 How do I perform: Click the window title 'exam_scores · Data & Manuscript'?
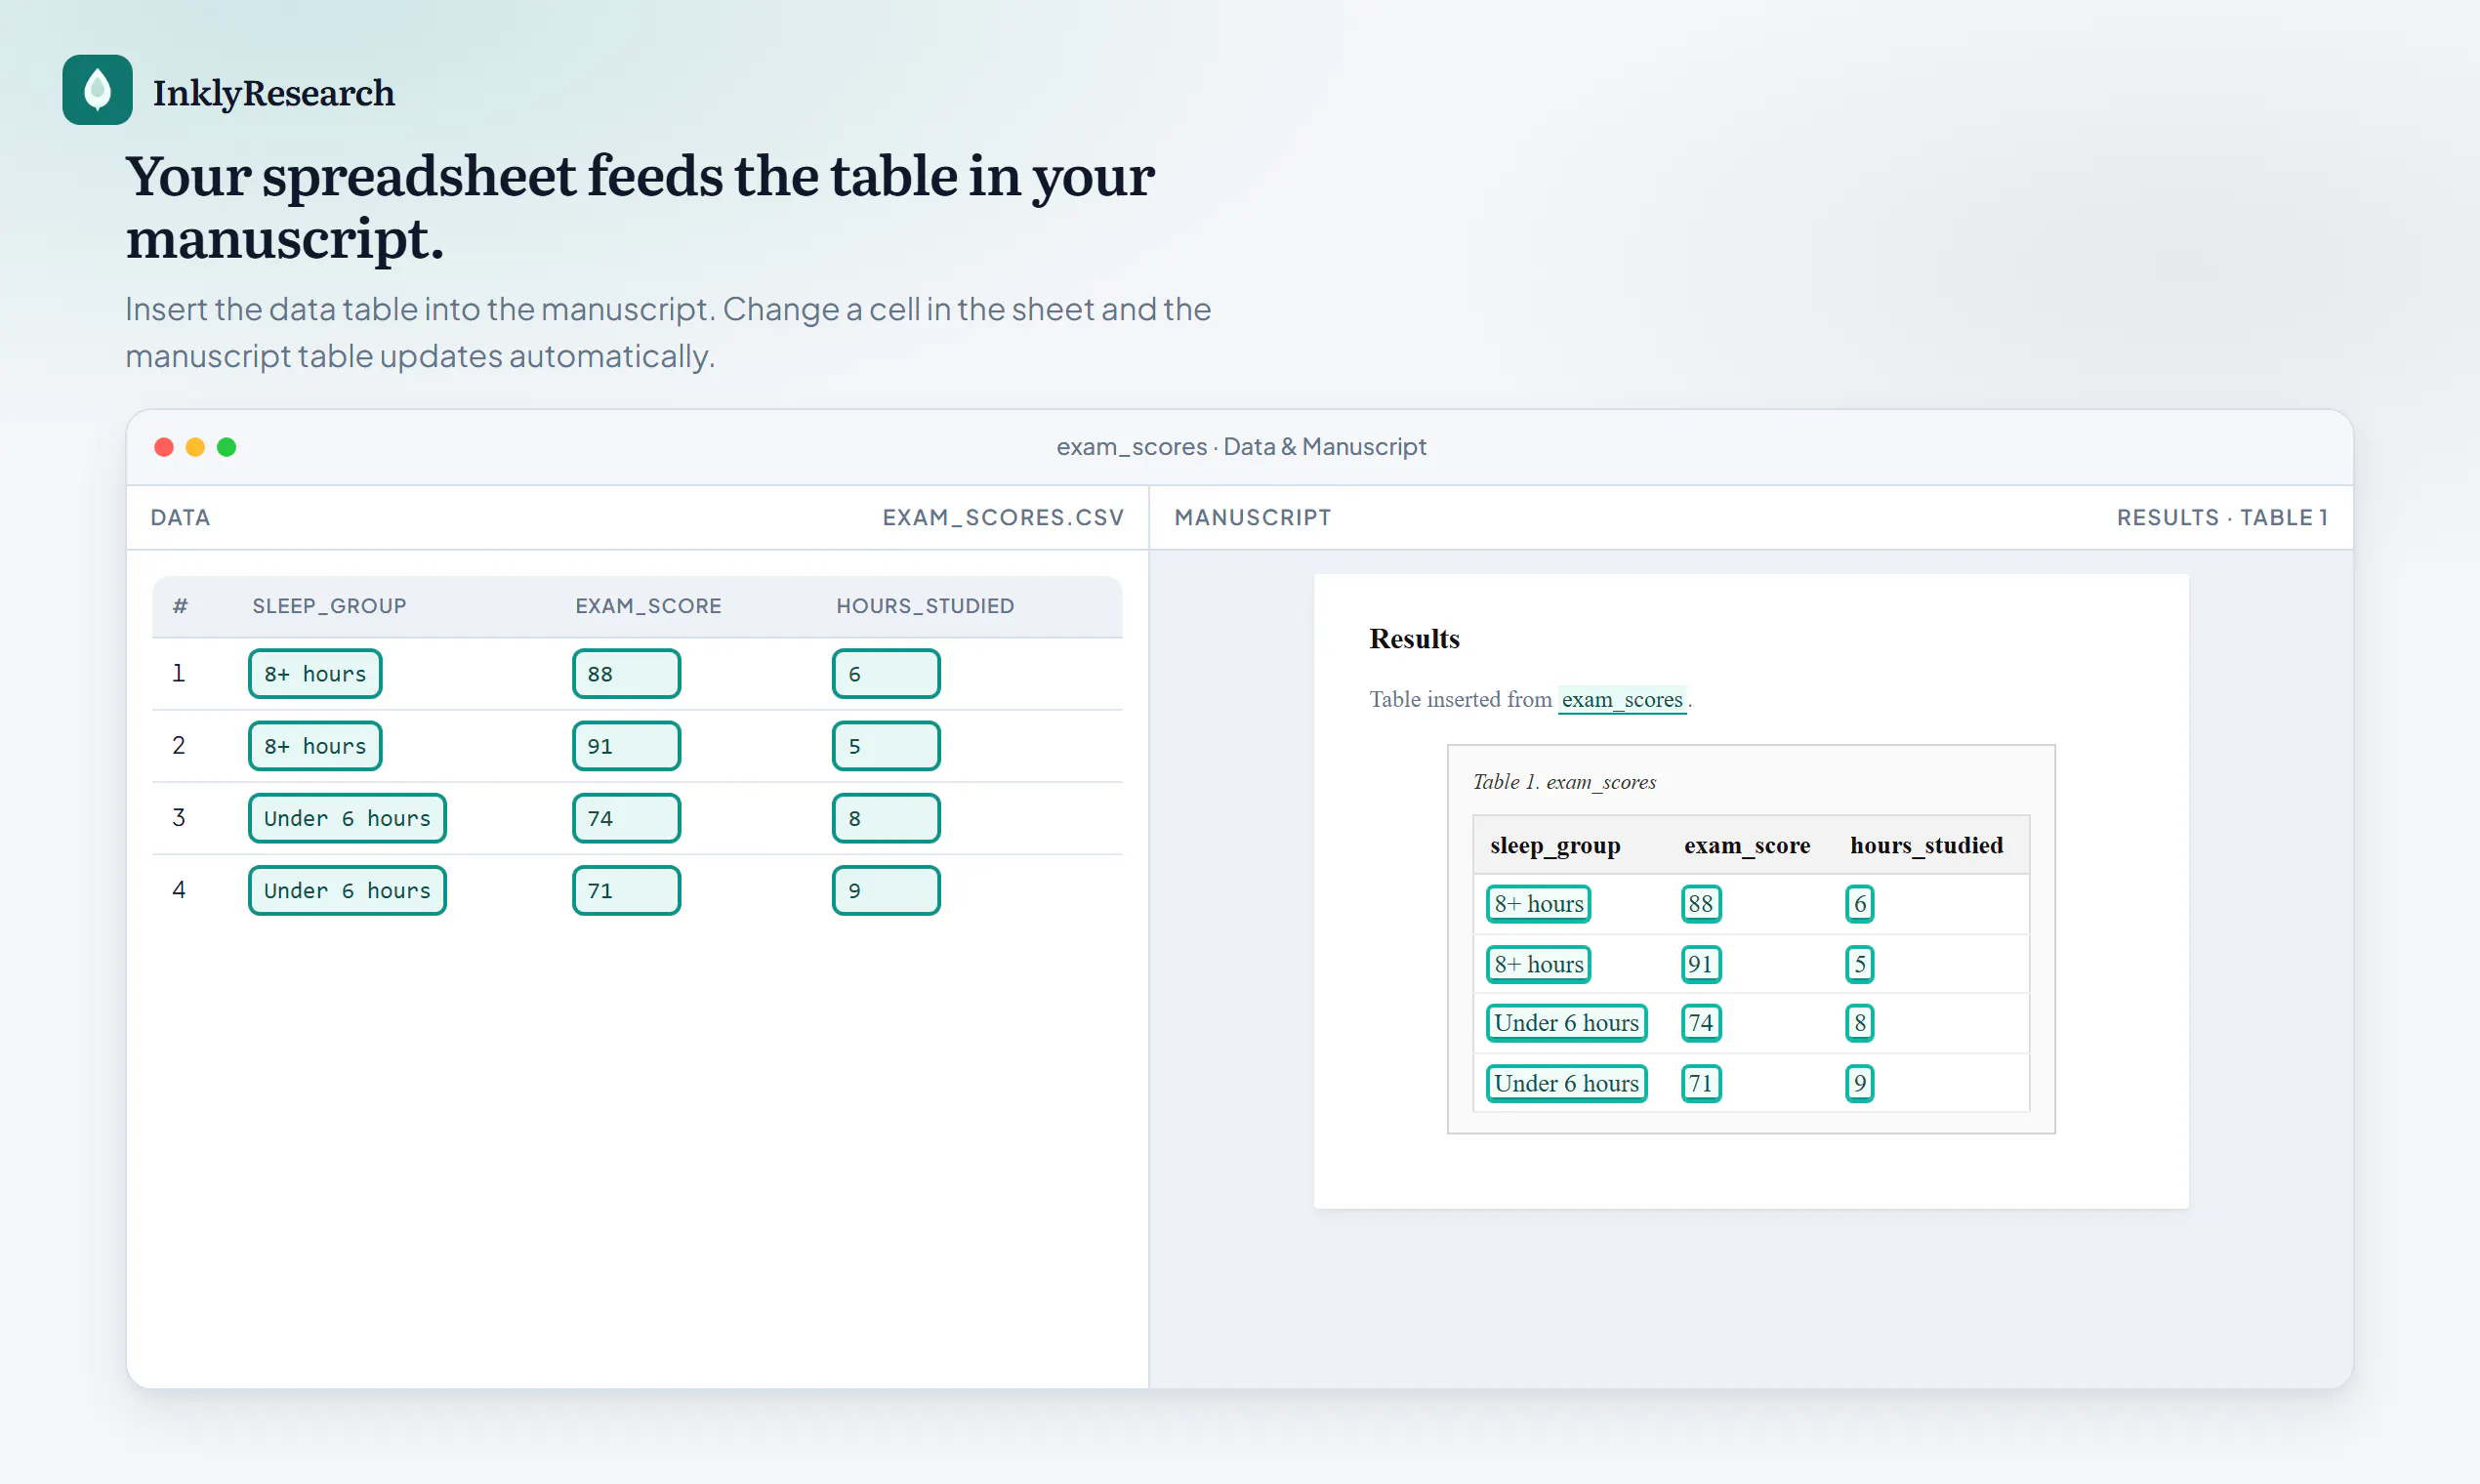pos(1241,447)
